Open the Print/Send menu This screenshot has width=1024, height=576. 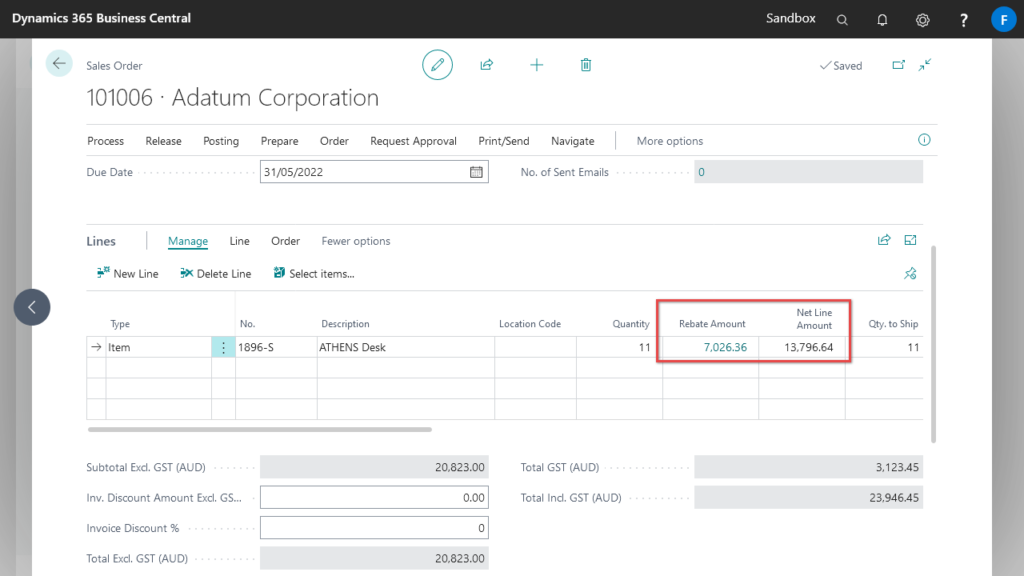[x=504, y=141]
